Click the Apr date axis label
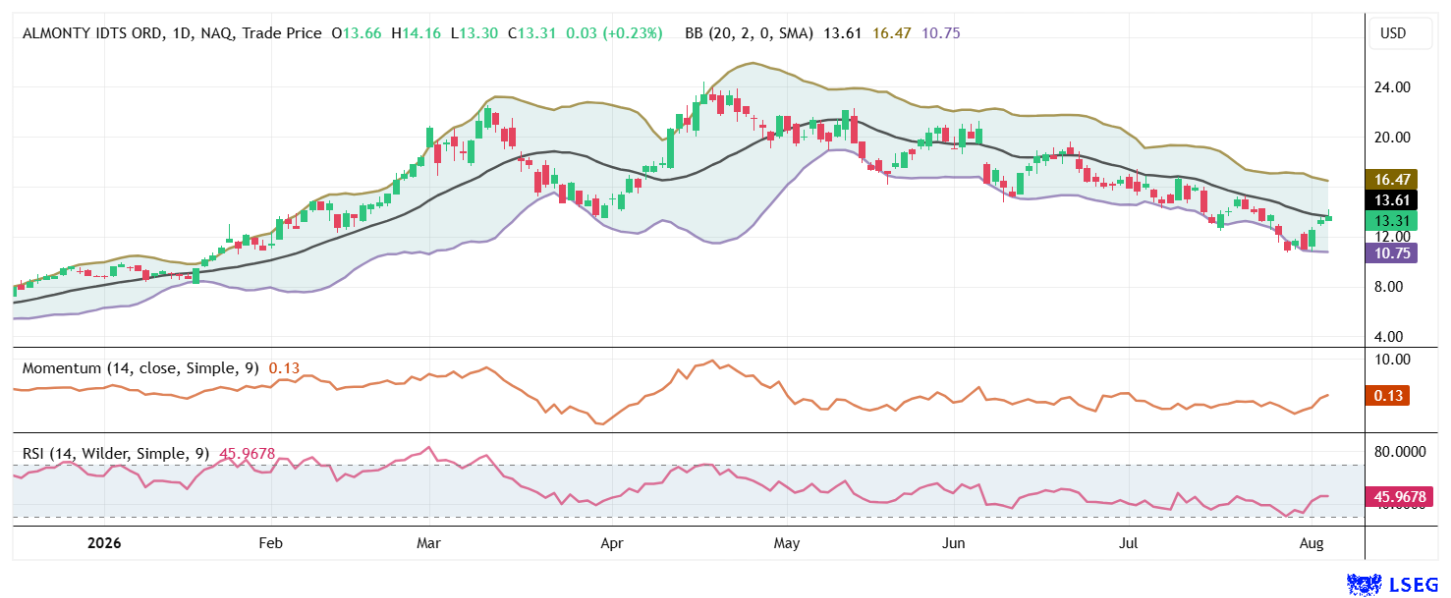The image size is (1451, 598). pos(611,543)
